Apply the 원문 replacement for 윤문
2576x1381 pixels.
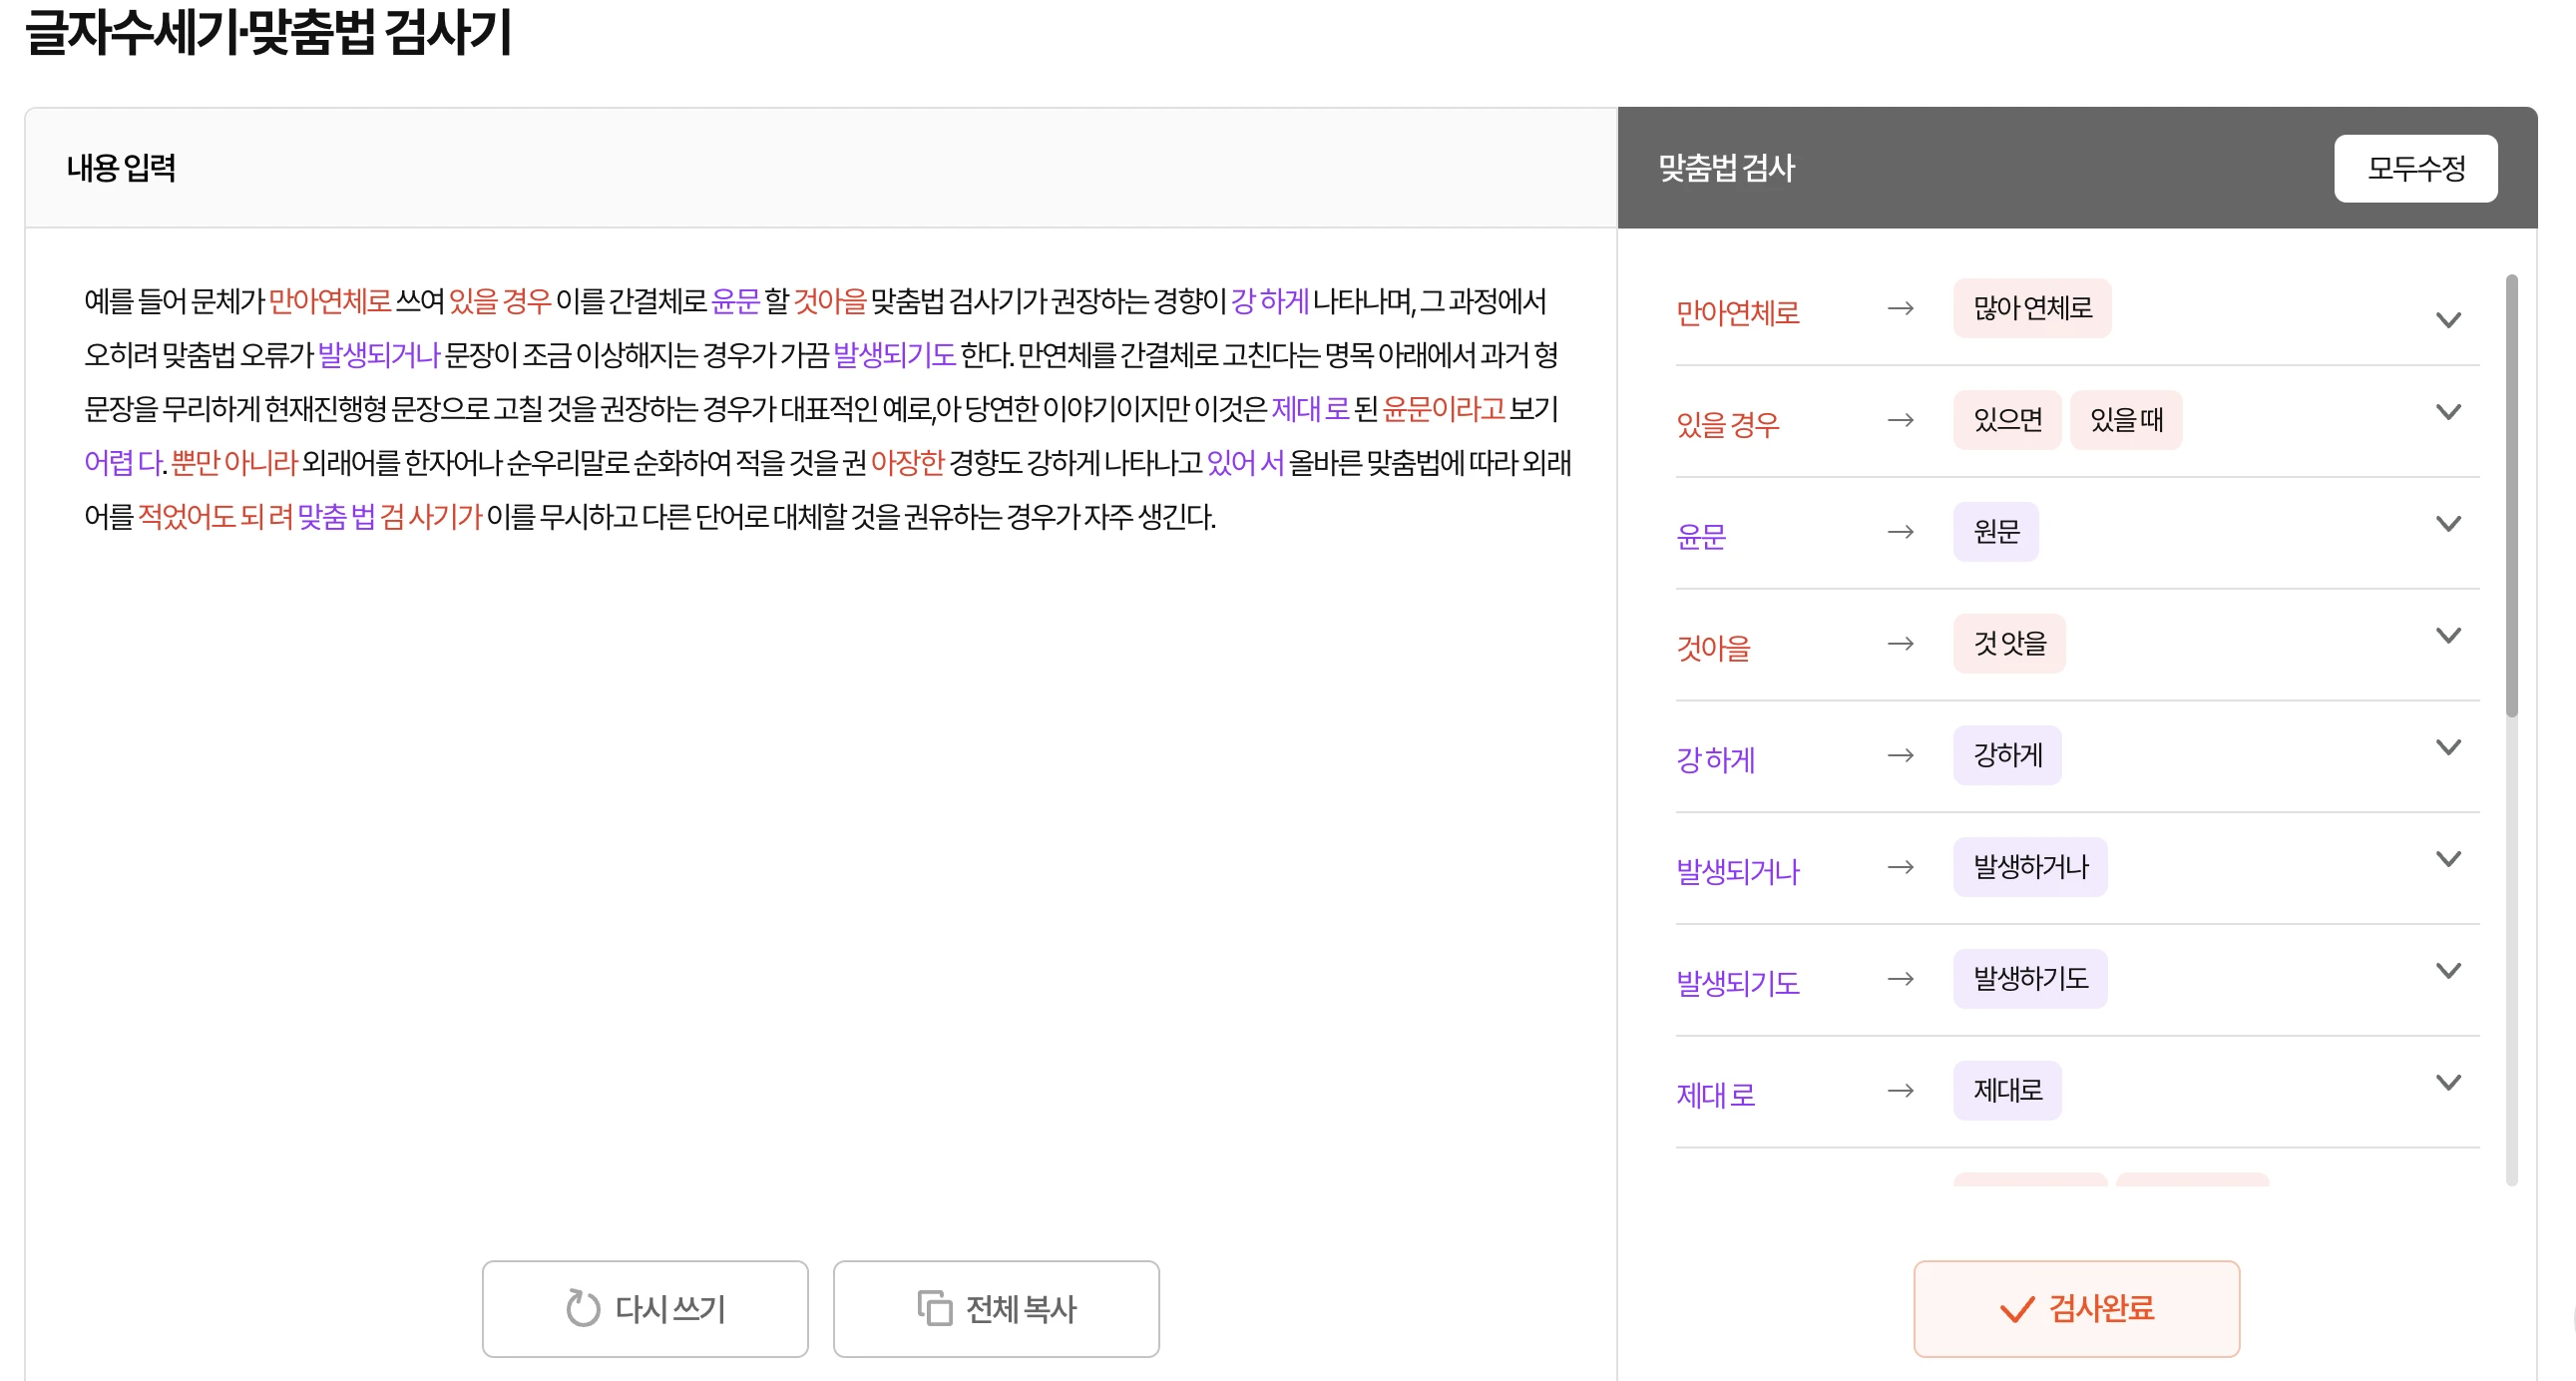pyautogui.click(x=1996, y=531)
